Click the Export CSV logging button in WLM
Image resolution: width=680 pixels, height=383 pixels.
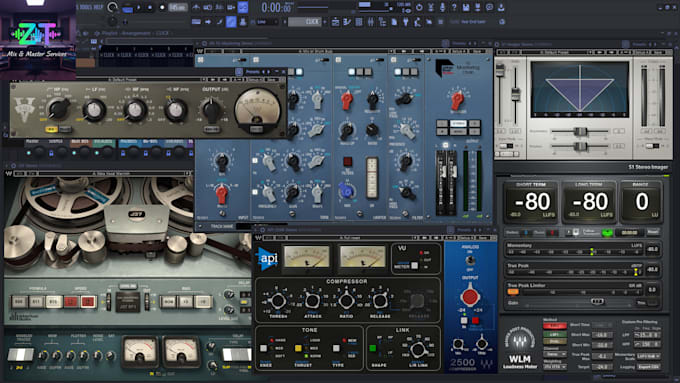coord(648,367)
